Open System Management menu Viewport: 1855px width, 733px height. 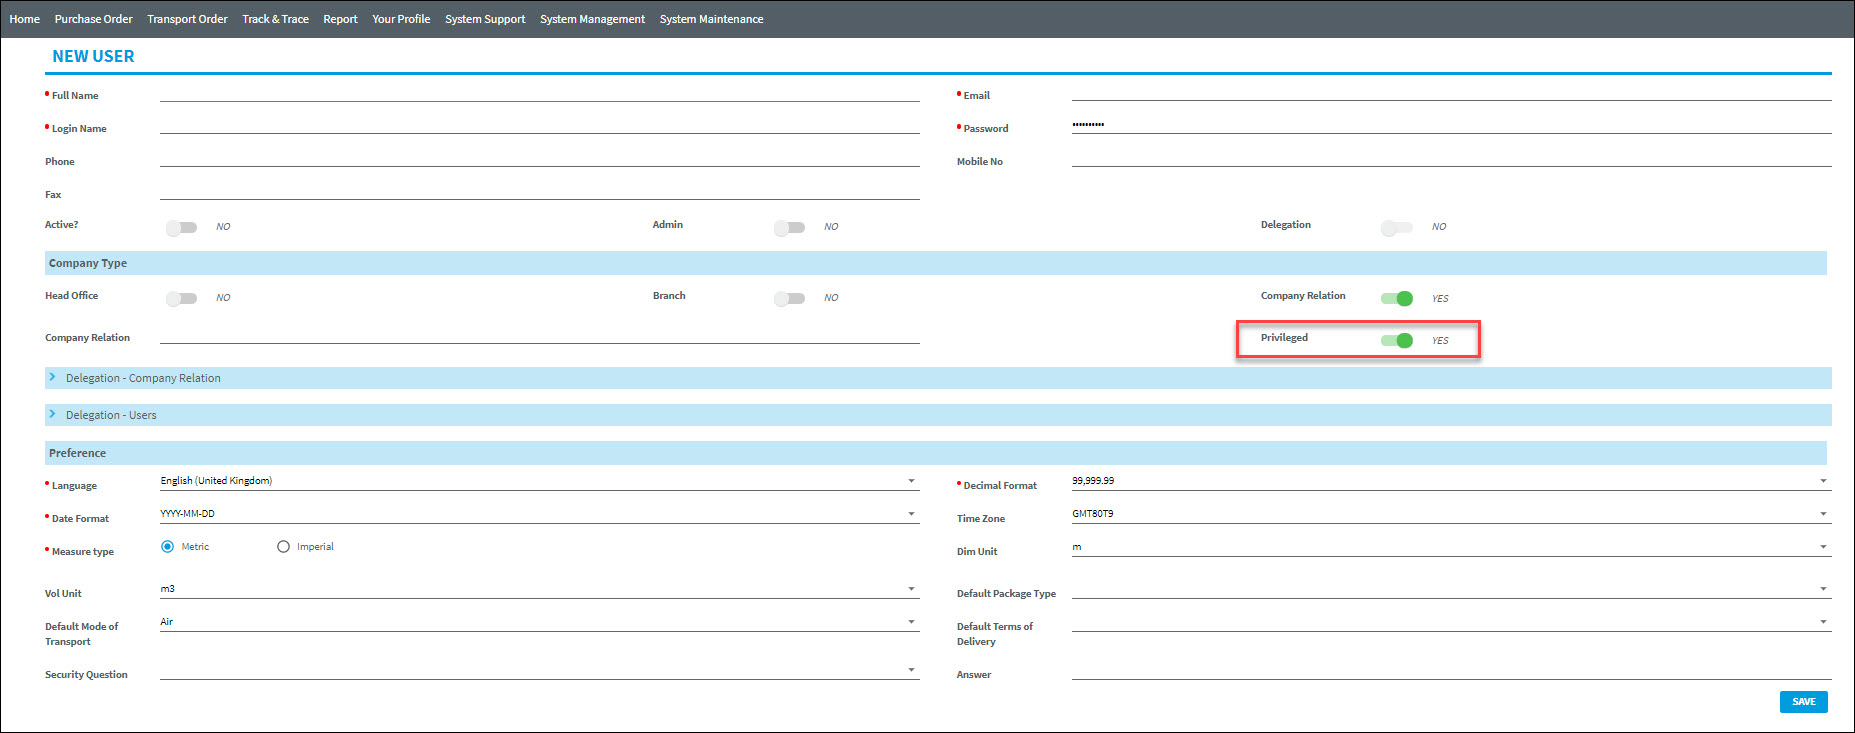pyautogui.click(x=592, y=19)
